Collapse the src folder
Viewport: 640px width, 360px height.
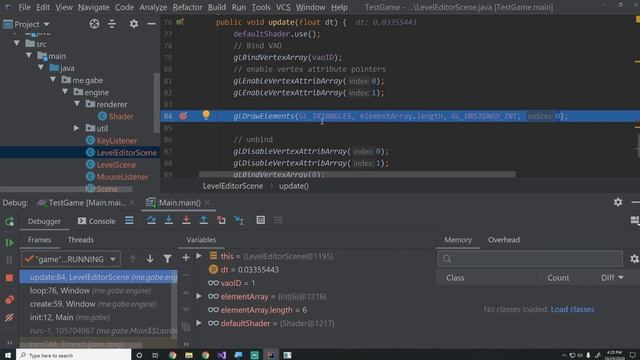tap(17, 43)
